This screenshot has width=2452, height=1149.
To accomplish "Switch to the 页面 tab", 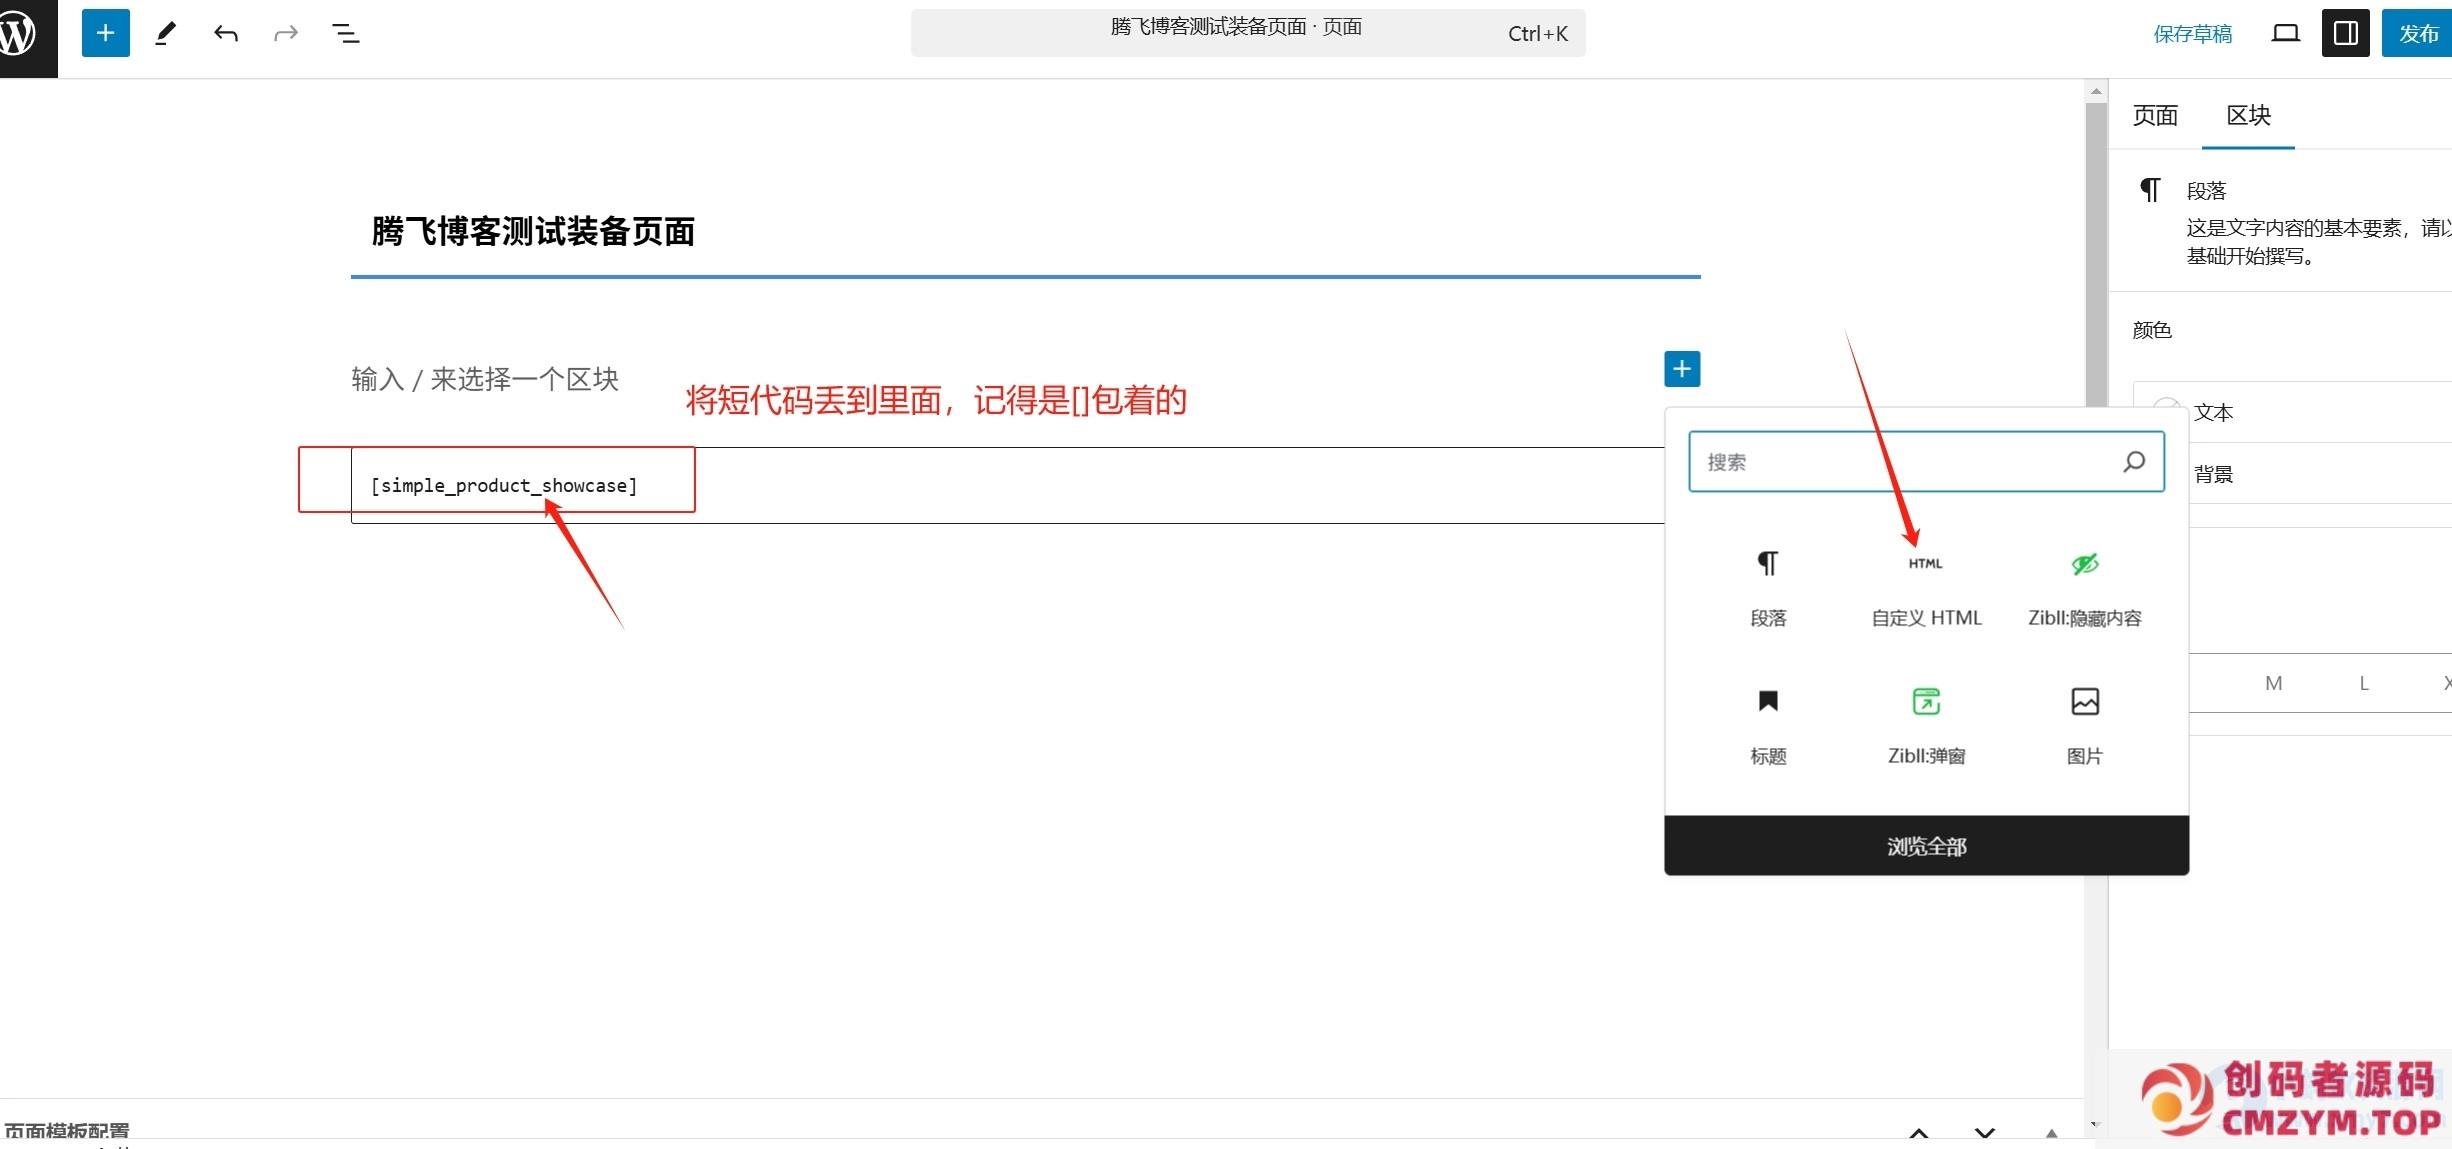I will click(x=2155, y=115).
